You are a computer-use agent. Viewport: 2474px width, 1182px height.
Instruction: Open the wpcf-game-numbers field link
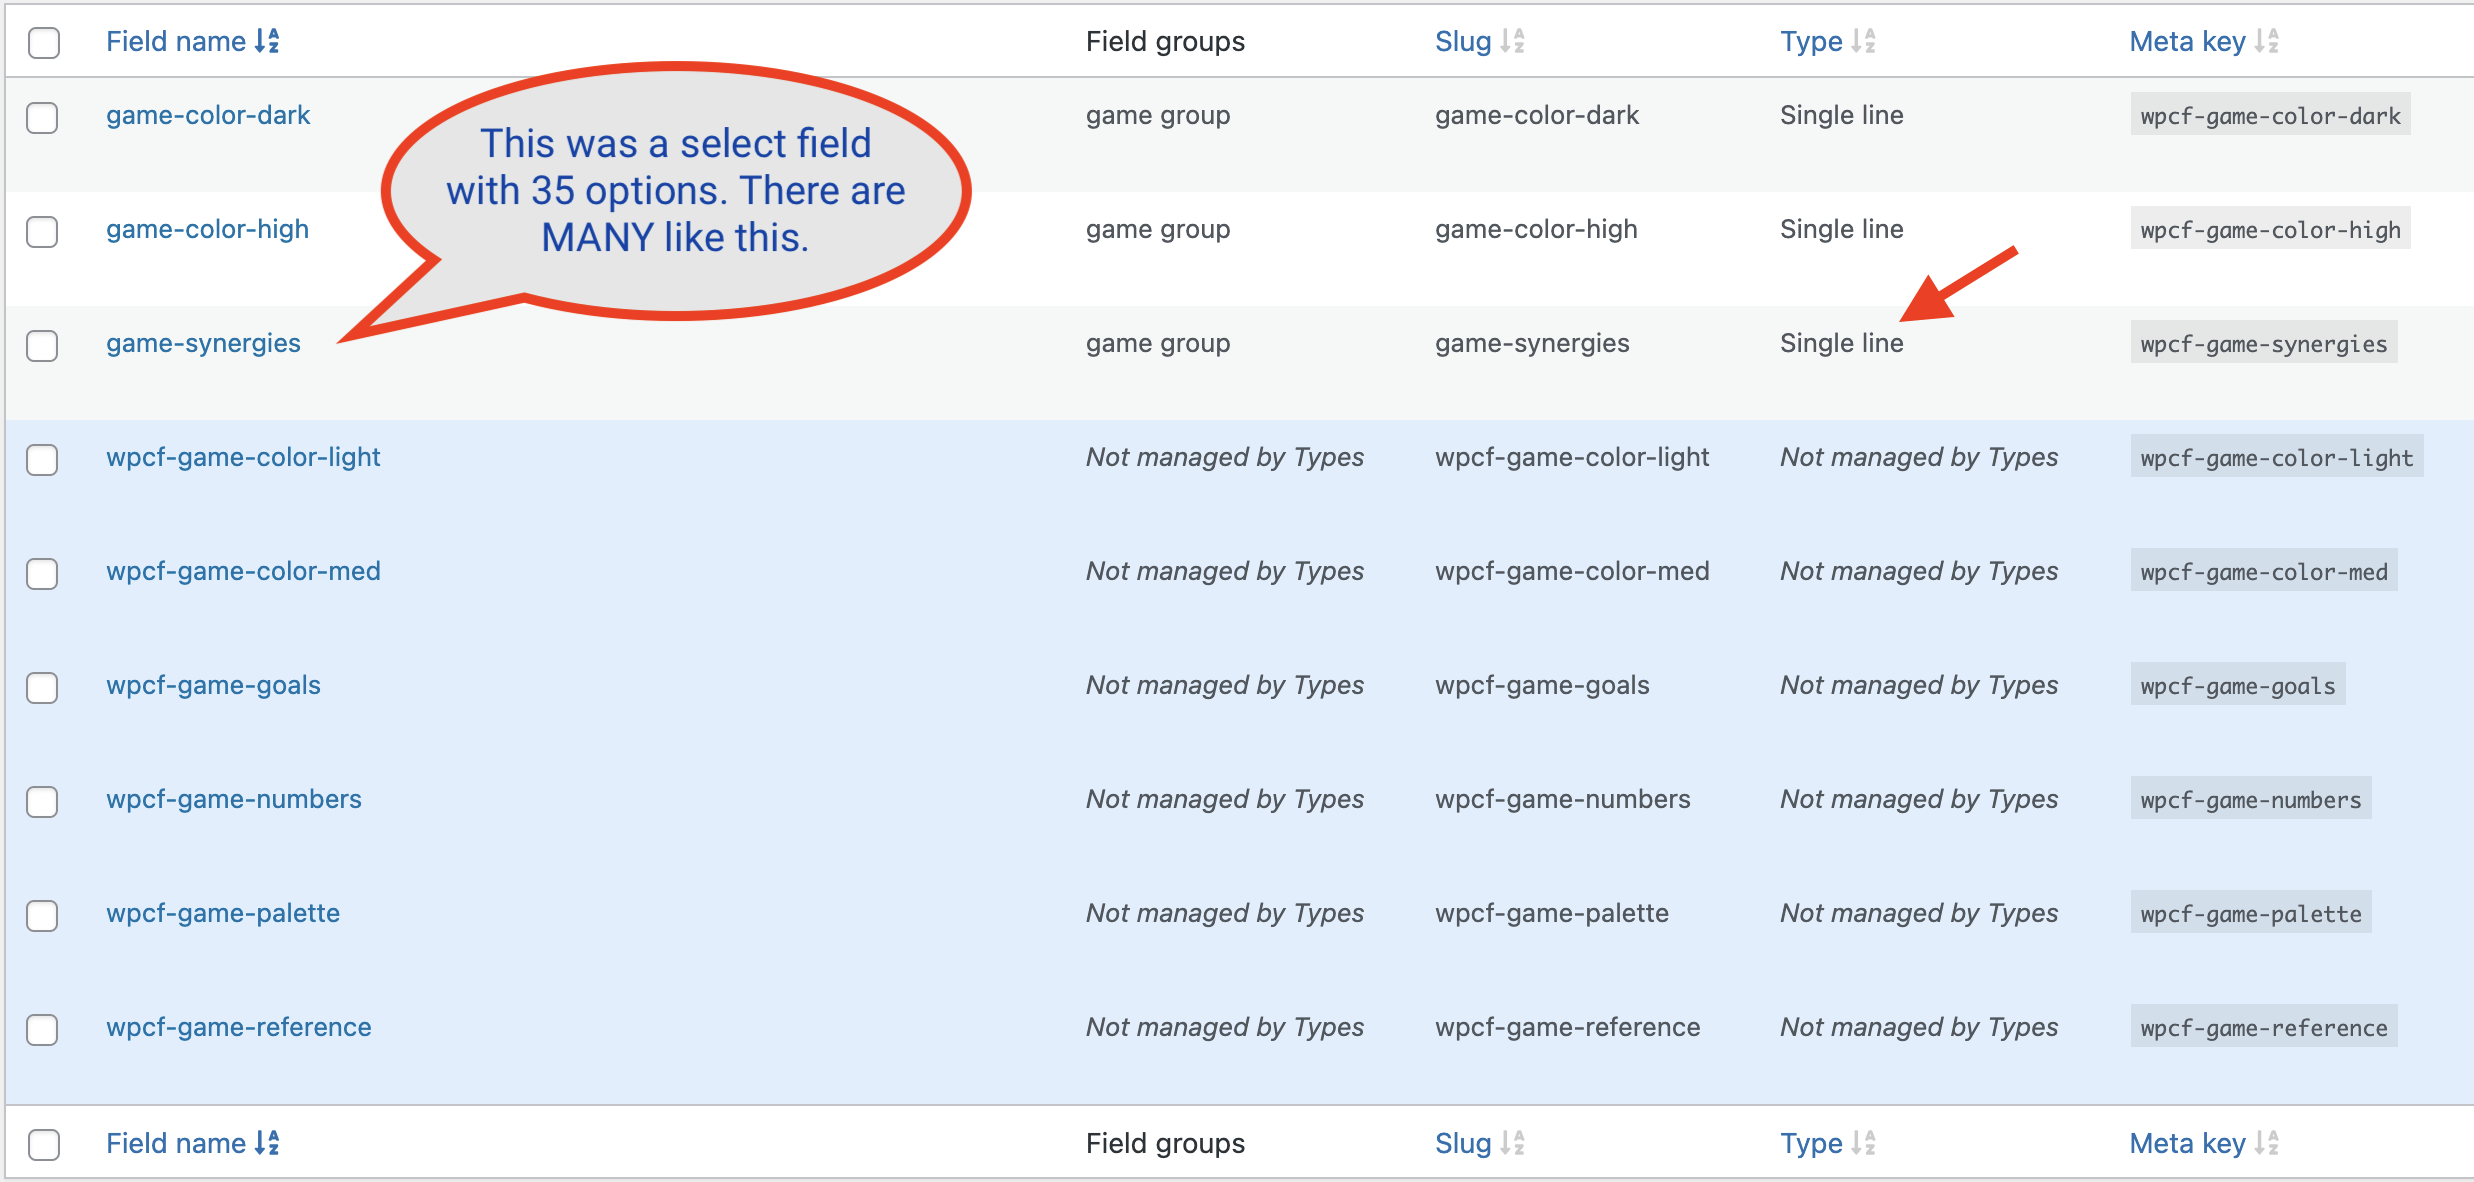(234, 799)
